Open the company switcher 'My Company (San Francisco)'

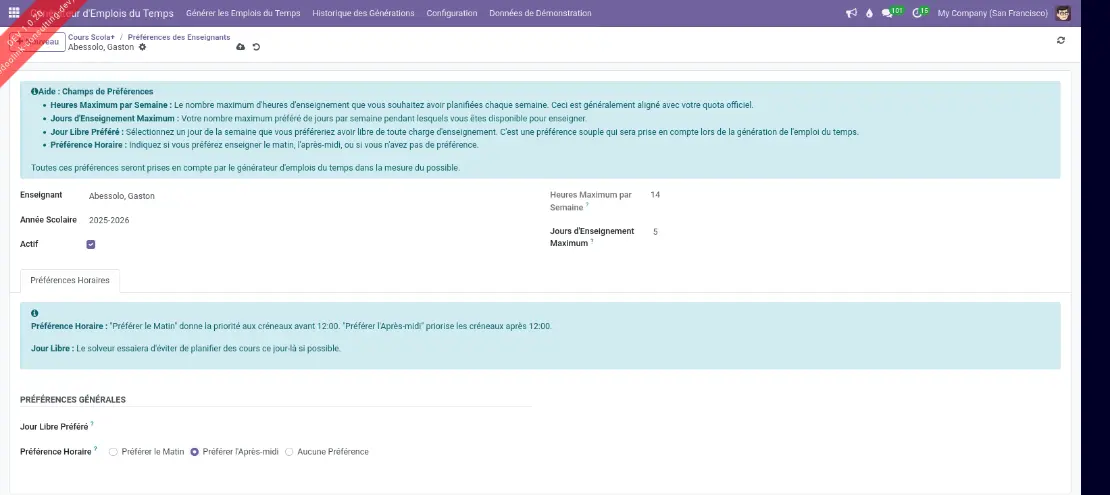coord(992,13)
